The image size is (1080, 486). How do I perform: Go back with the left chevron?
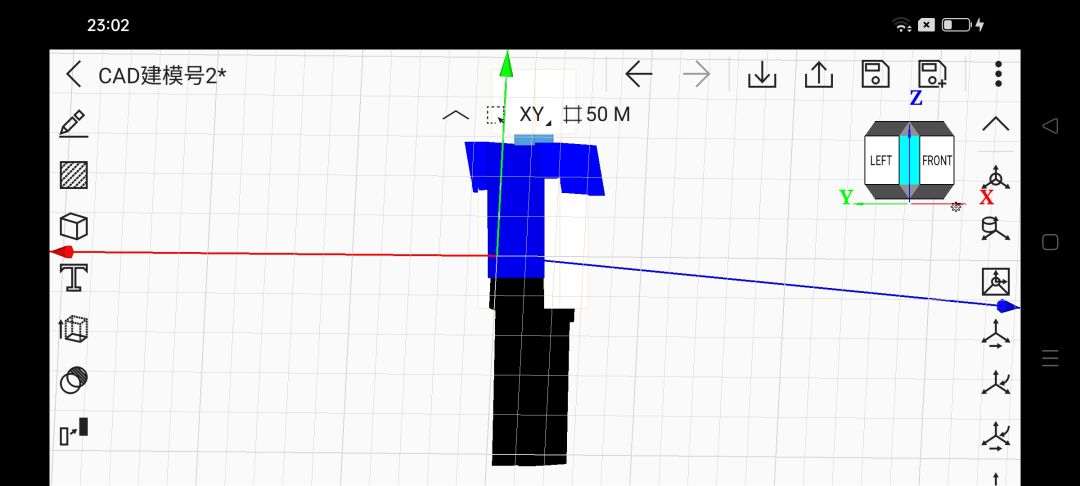coord(74,74)
